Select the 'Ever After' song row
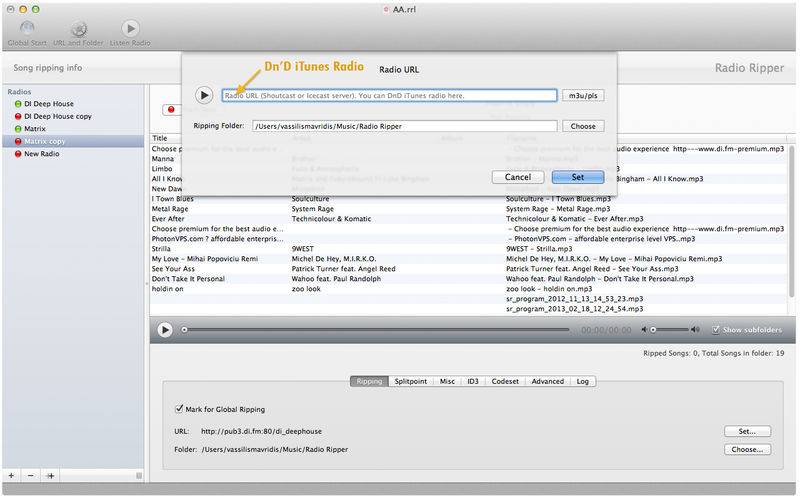 click(468, 219)
